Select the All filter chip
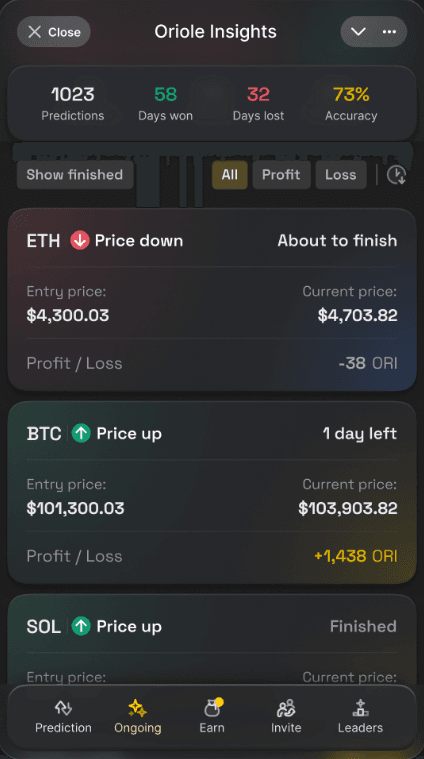Viewport: 424px width, 759px height. [229, 175]
